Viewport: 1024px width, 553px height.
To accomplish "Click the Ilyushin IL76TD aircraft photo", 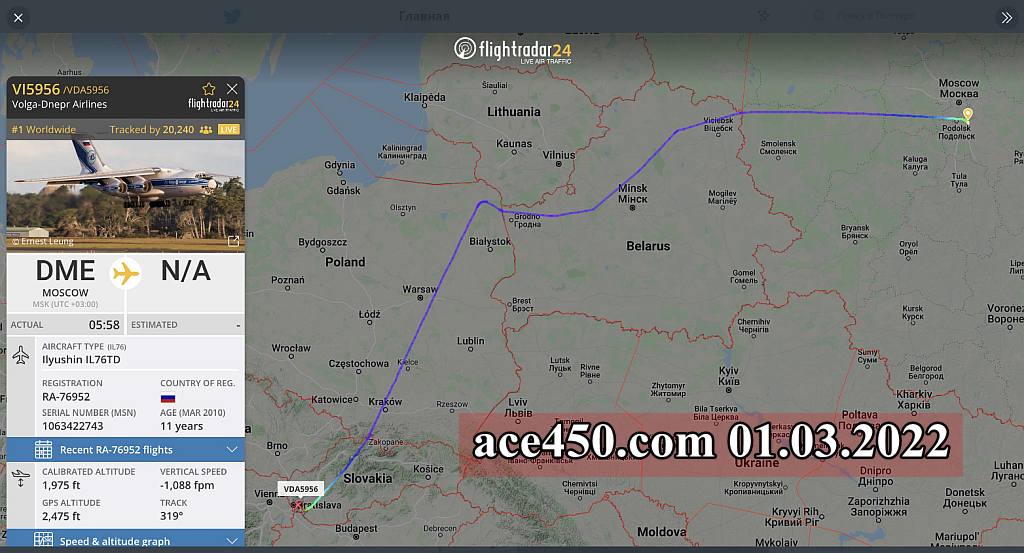I will [x=125, y=195].
